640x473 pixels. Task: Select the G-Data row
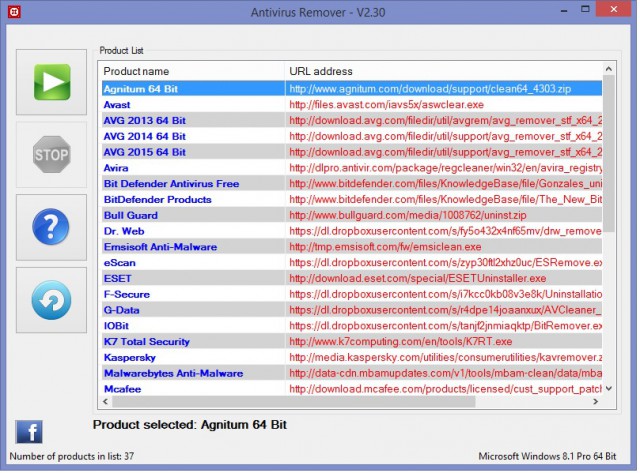(x=352, y=310)
